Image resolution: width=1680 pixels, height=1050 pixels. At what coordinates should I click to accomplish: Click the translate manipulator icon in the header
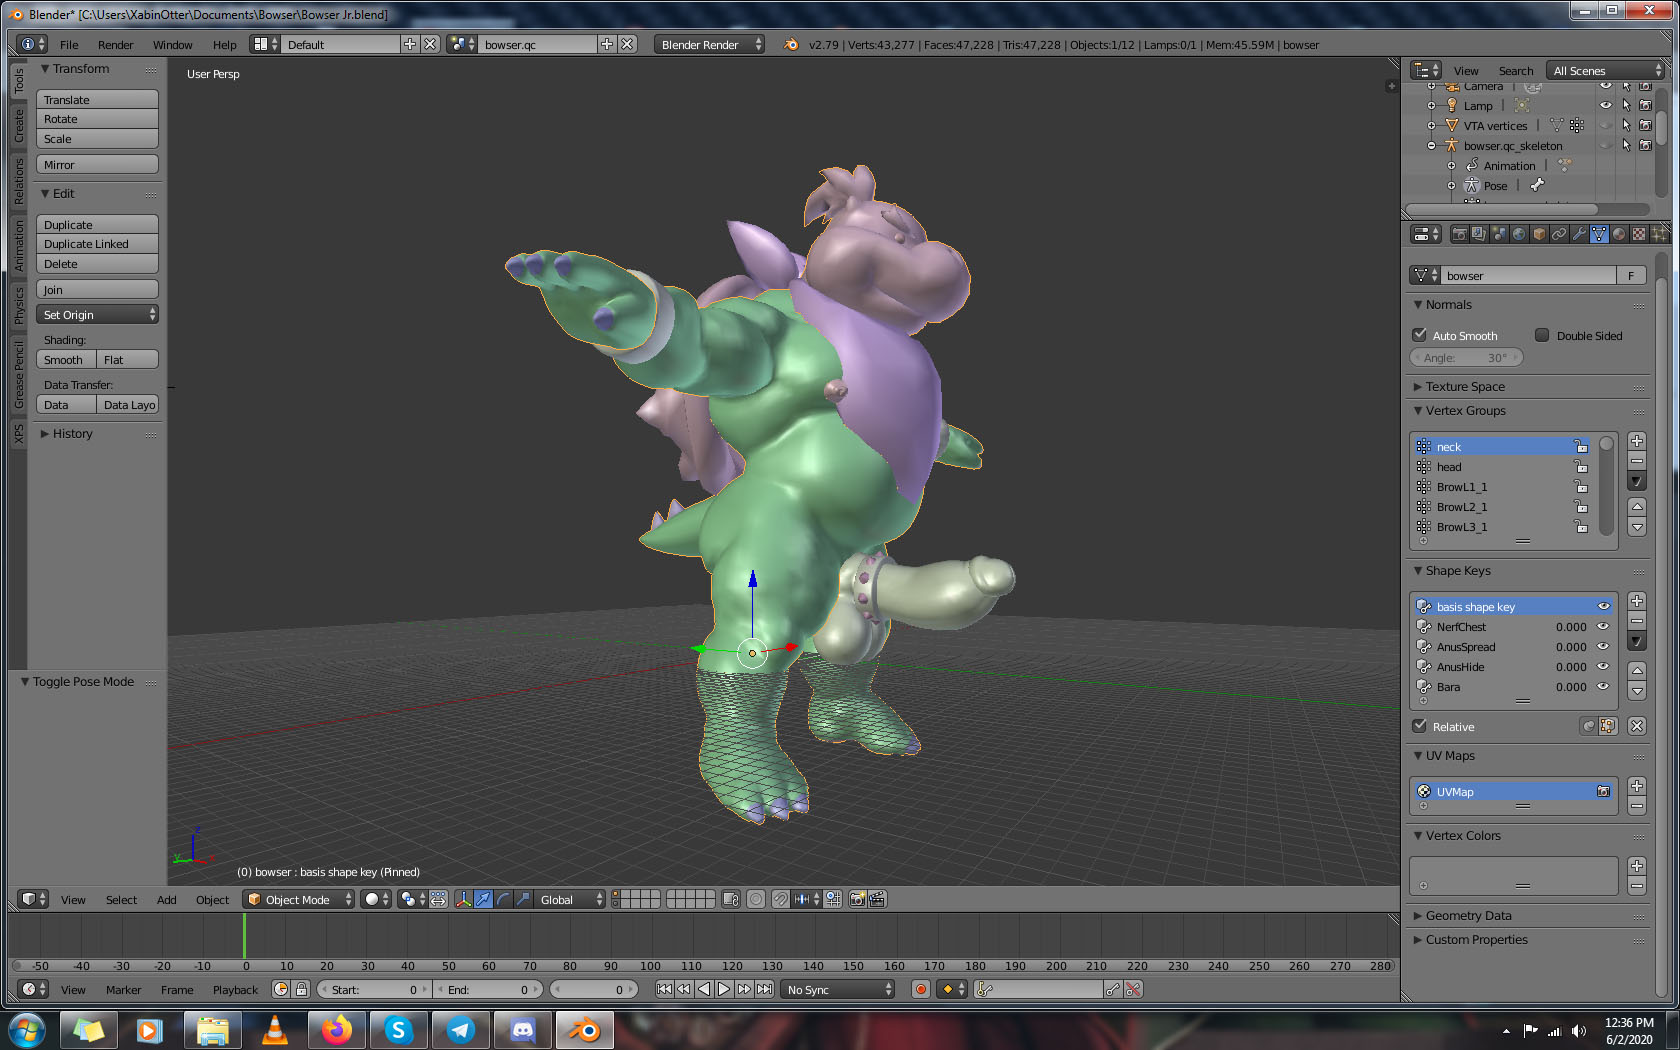pyautogui.click(x=483, y=899)
